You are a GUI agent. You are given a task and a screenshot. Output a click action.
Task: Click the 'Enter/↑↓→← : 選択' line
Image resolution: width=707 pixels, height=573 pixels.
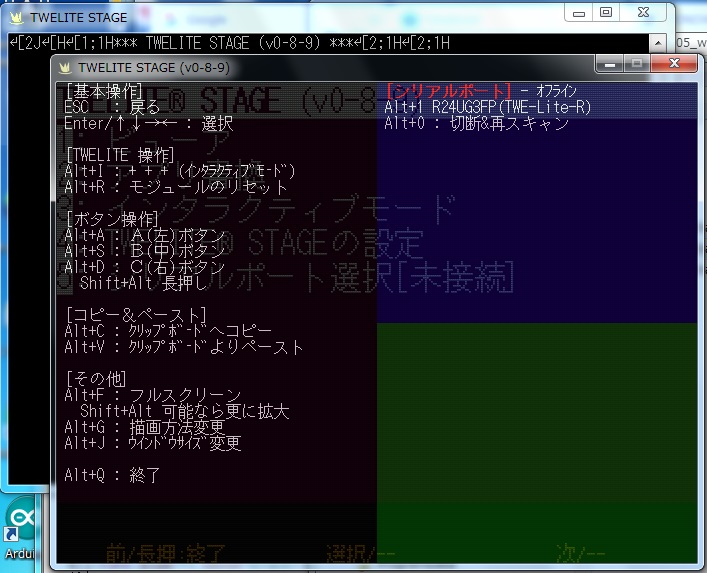pos(149,124)
